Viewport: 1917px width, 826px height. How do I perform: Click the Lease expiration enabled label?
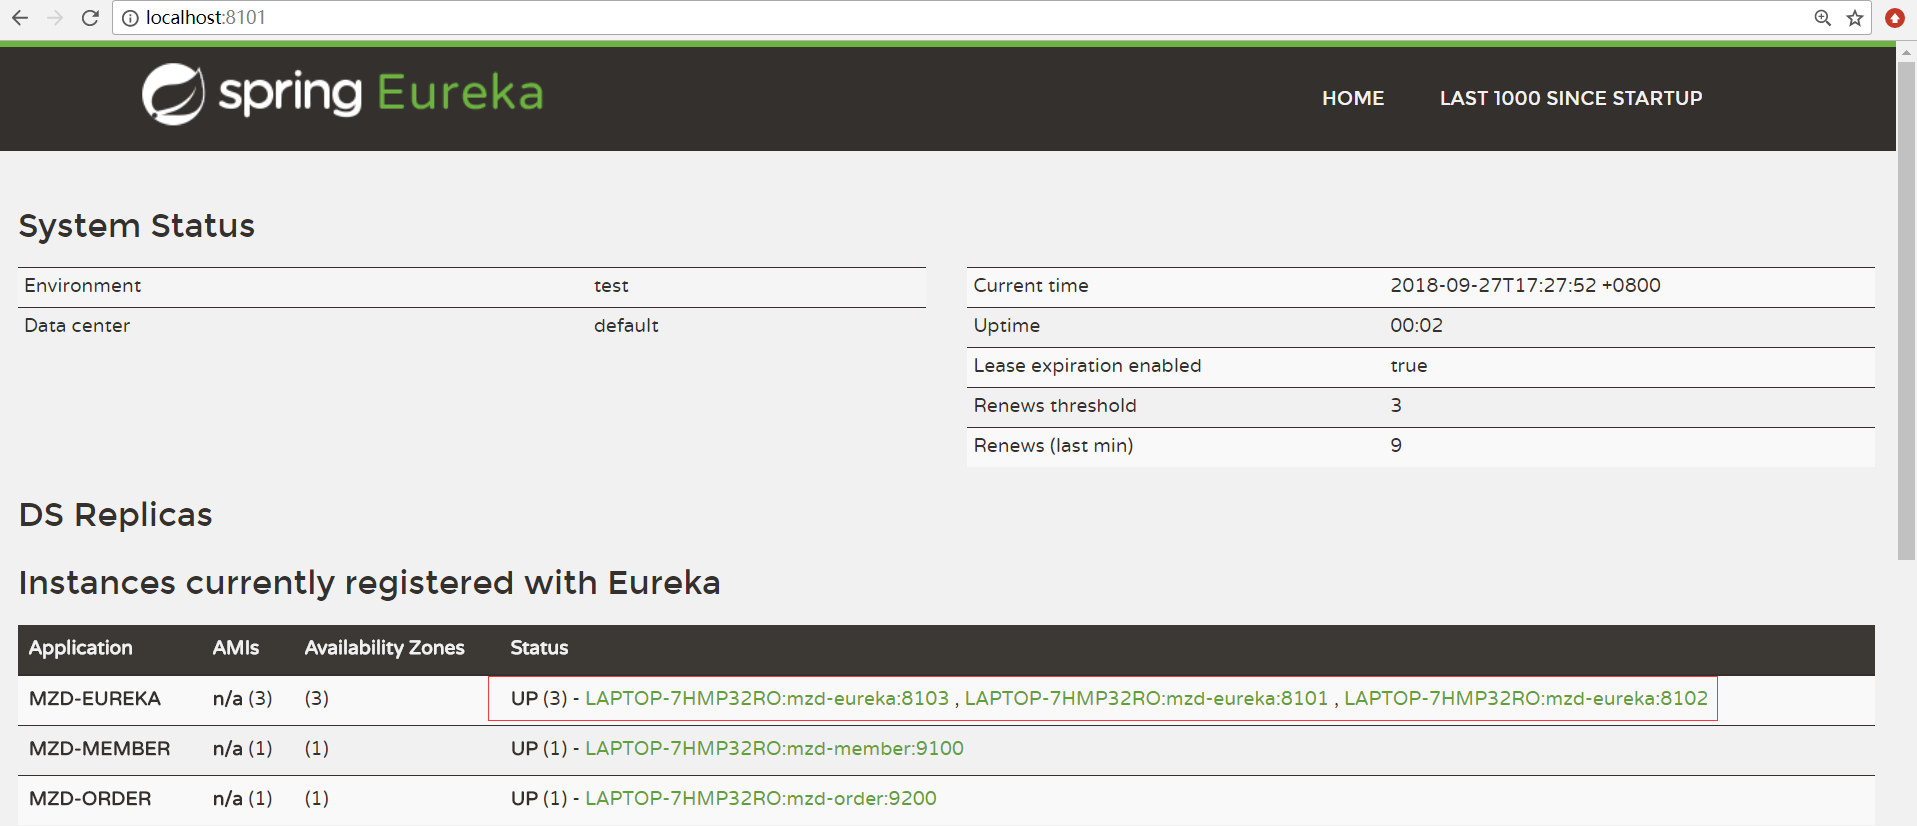click(1087, 366)
